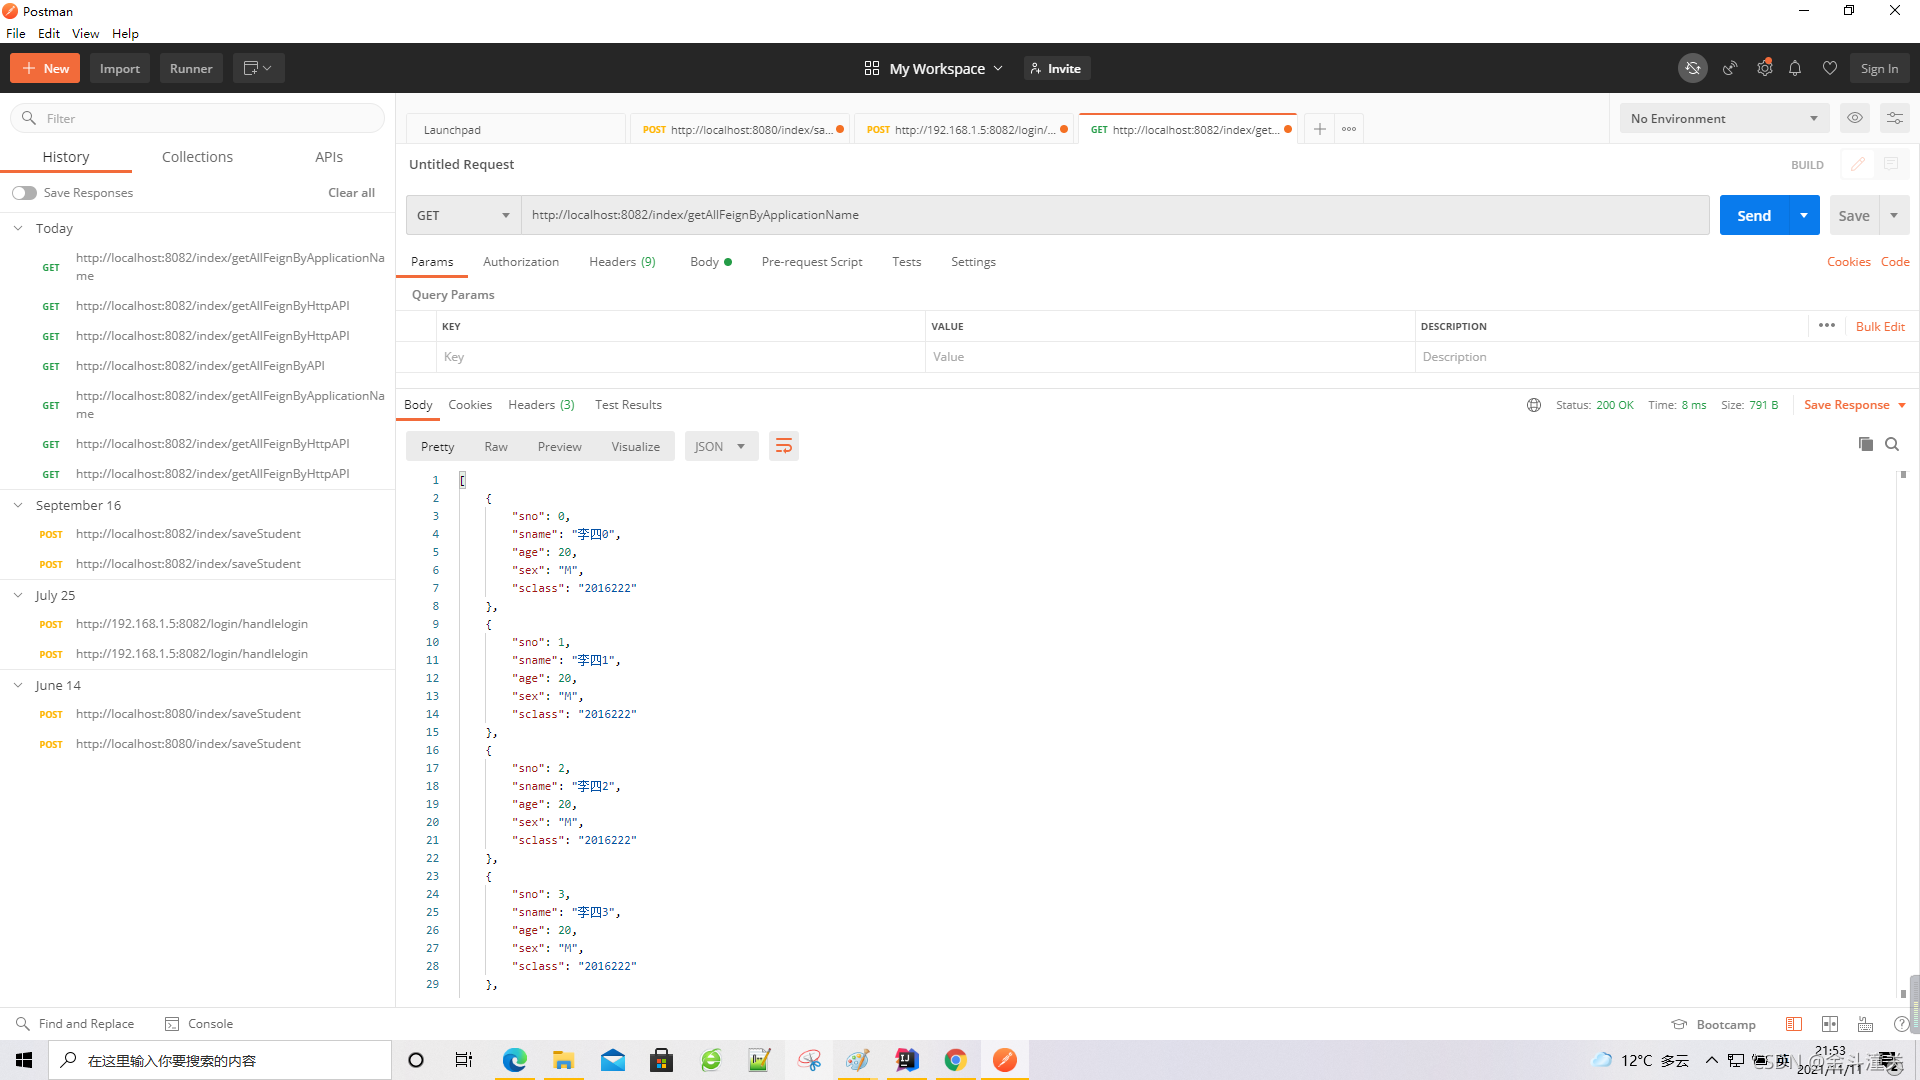Switch to the Collections tab

pos(197,157)
